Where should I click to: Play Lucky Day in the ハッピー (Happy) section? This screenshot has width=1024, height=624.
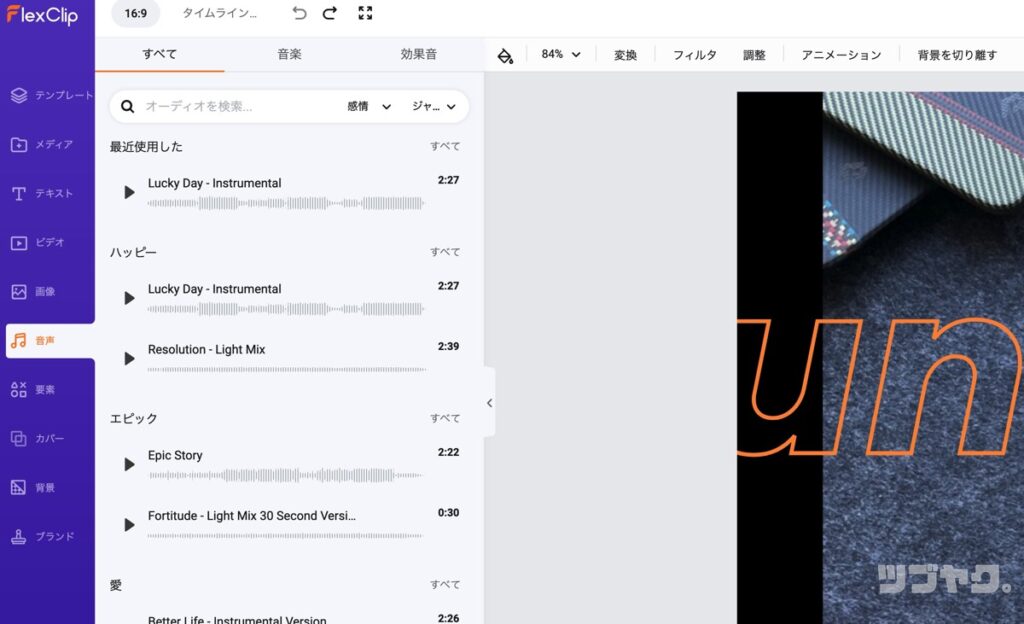pyautogui.click(x=129, y=298)
